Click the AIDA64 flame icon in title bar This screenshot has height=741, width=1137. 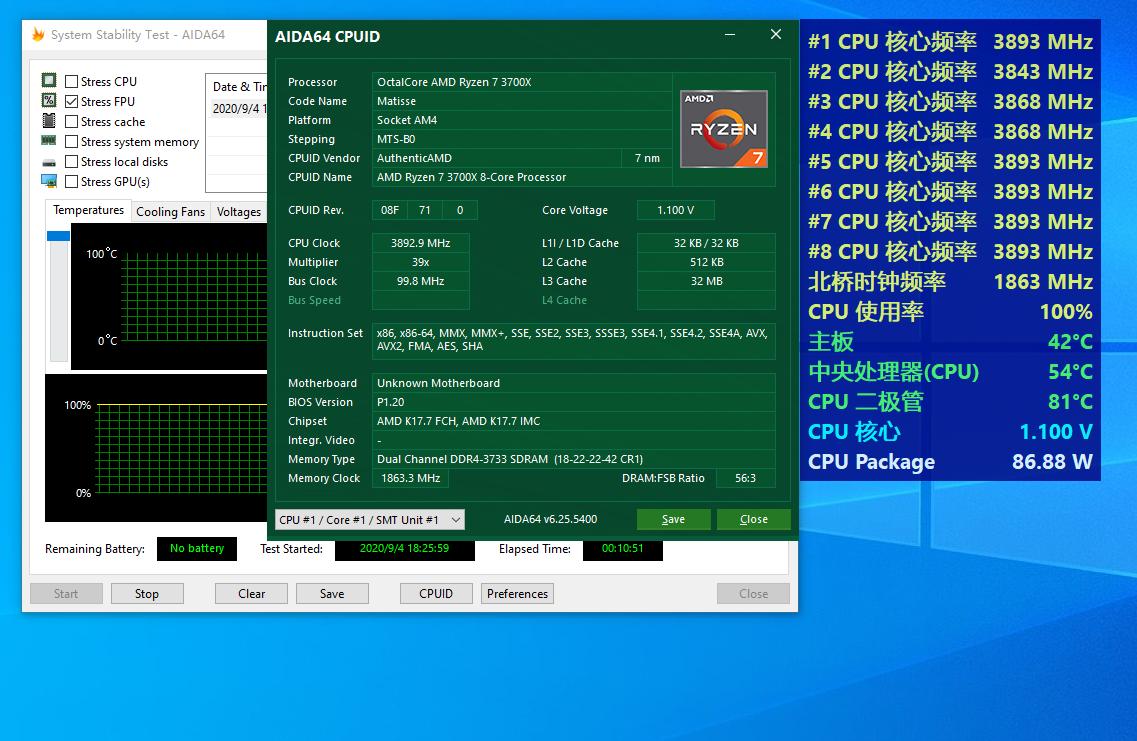(39, 34)
